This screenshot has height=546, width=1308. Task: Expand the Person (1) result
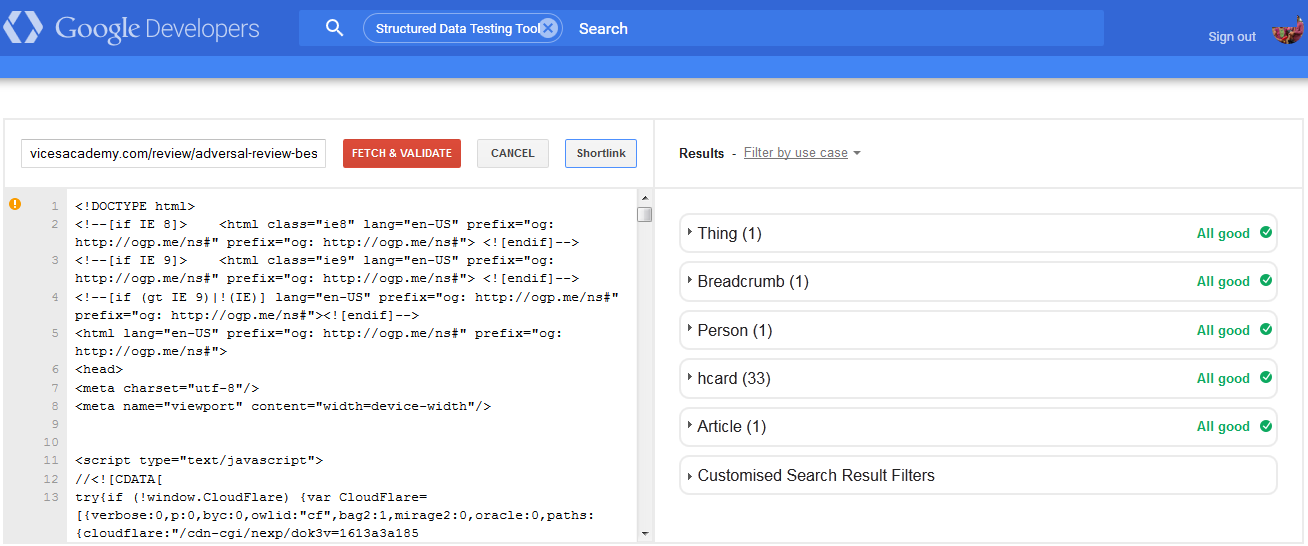(978, 330)
